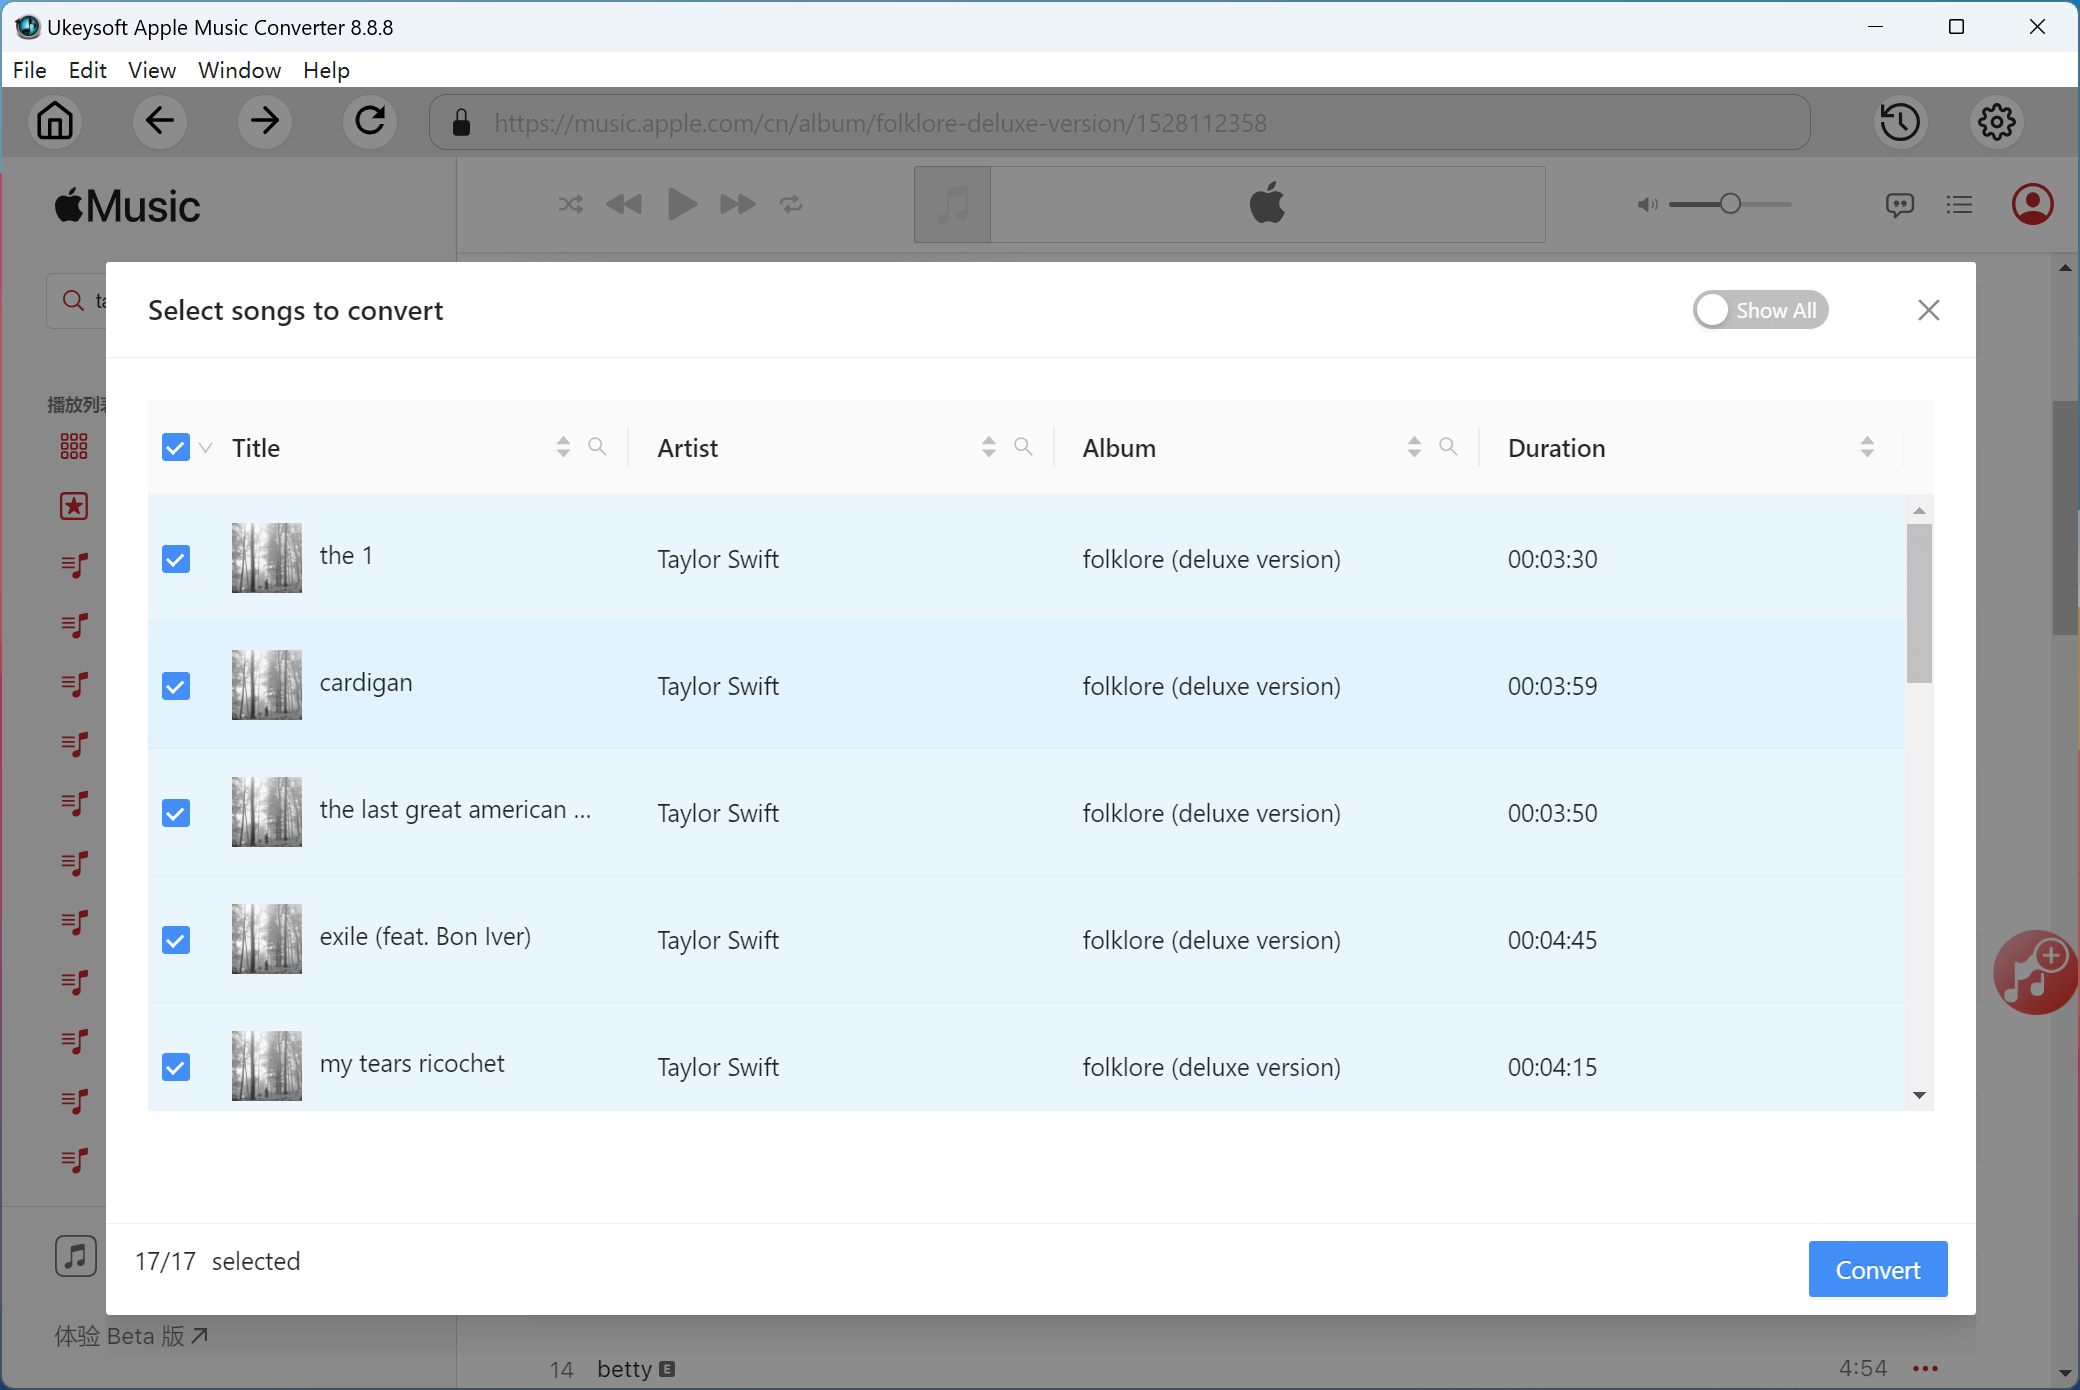Image resolution: width=2080 pixels, height=1390 pixels.
Task: Toggle the Show All switch
Action: (x=1760, y=310)
